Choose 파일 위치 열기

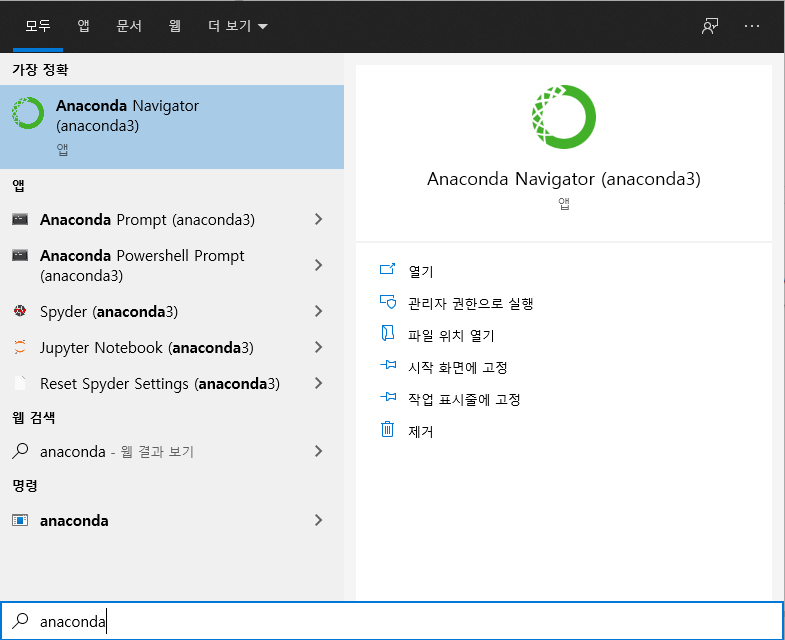point(451,335)
